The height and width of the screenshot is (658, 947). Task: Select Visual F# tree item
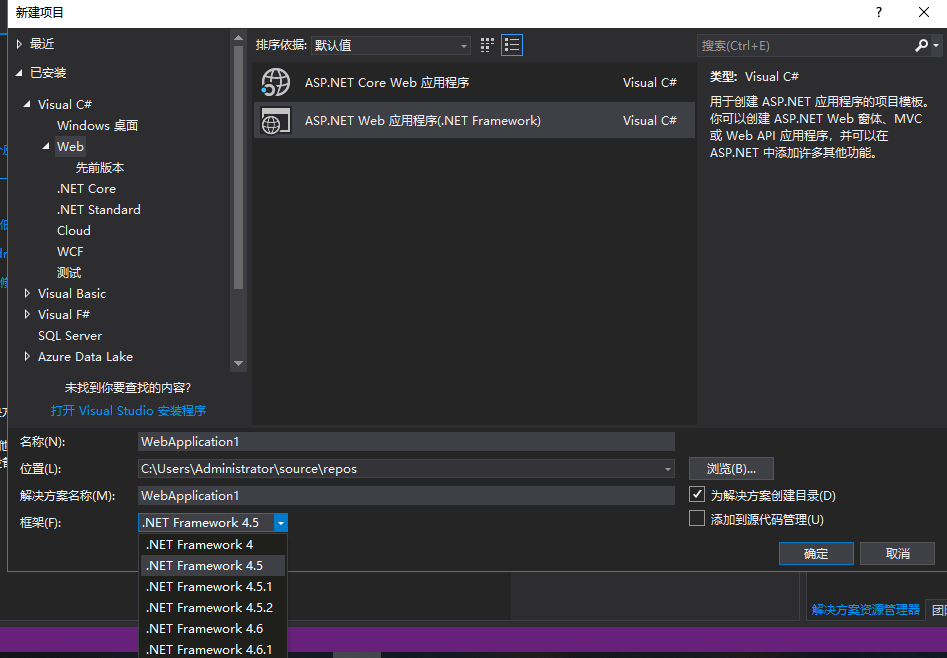(x=64, y=314)
